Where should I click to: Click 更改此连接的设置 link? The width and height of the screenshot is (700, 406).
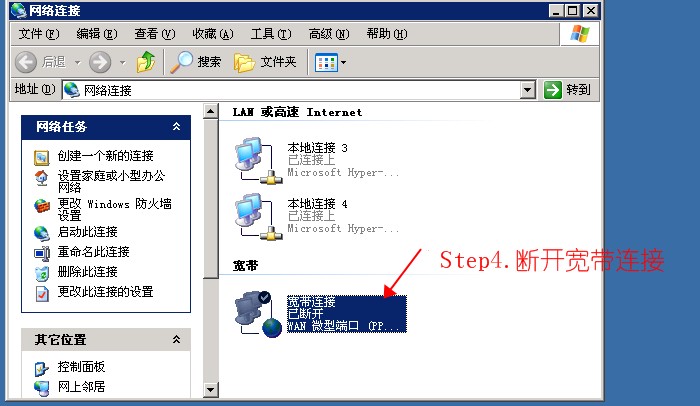pos(105,292)
